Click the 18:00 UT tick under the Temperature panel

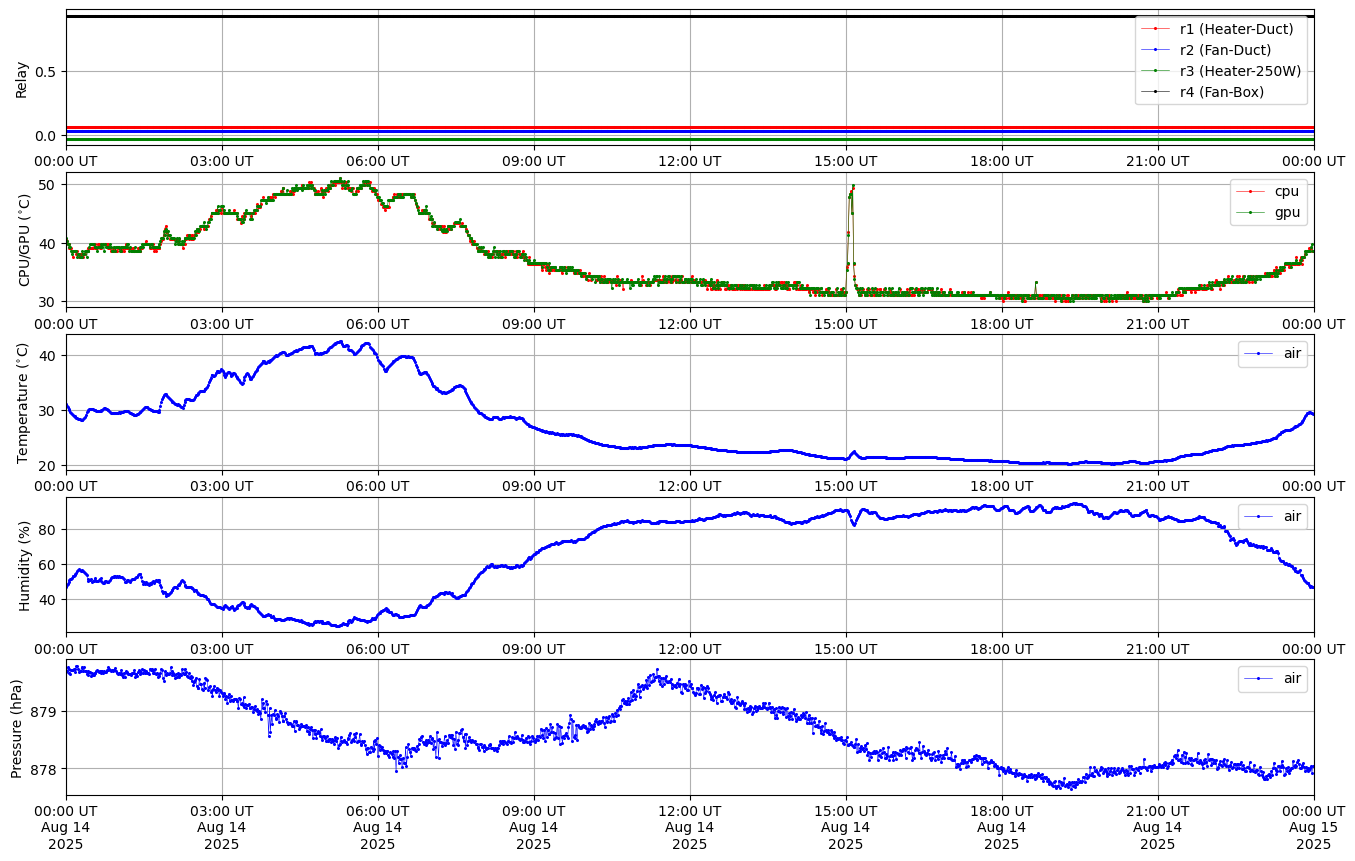pos(1002,486)
